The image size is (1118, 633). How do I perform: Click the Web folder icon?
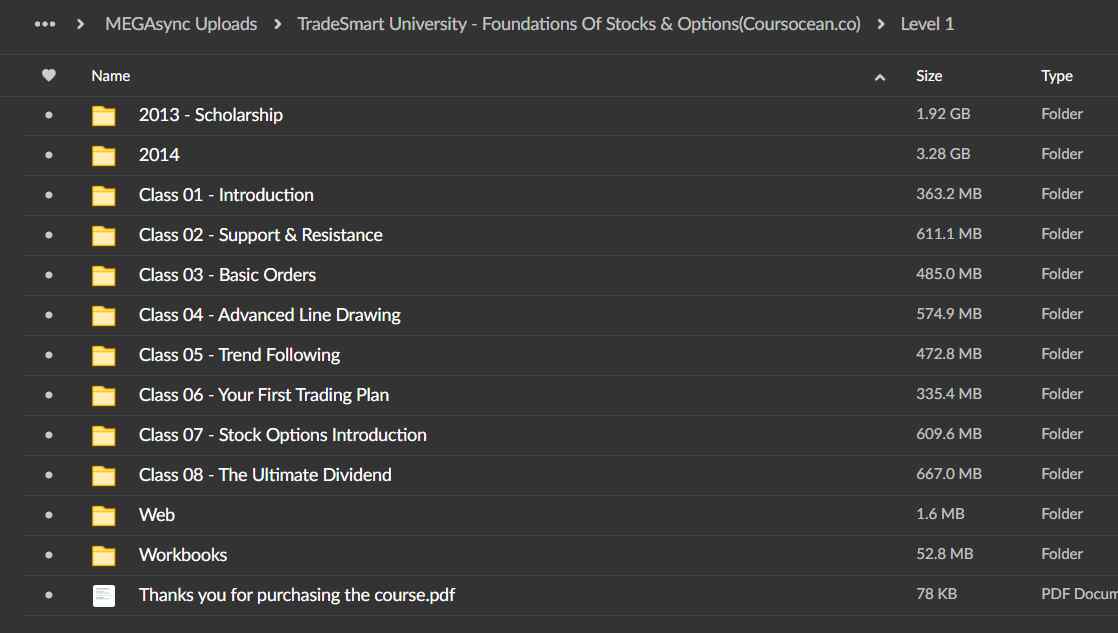pyautogui.click(x=104, y=515)
